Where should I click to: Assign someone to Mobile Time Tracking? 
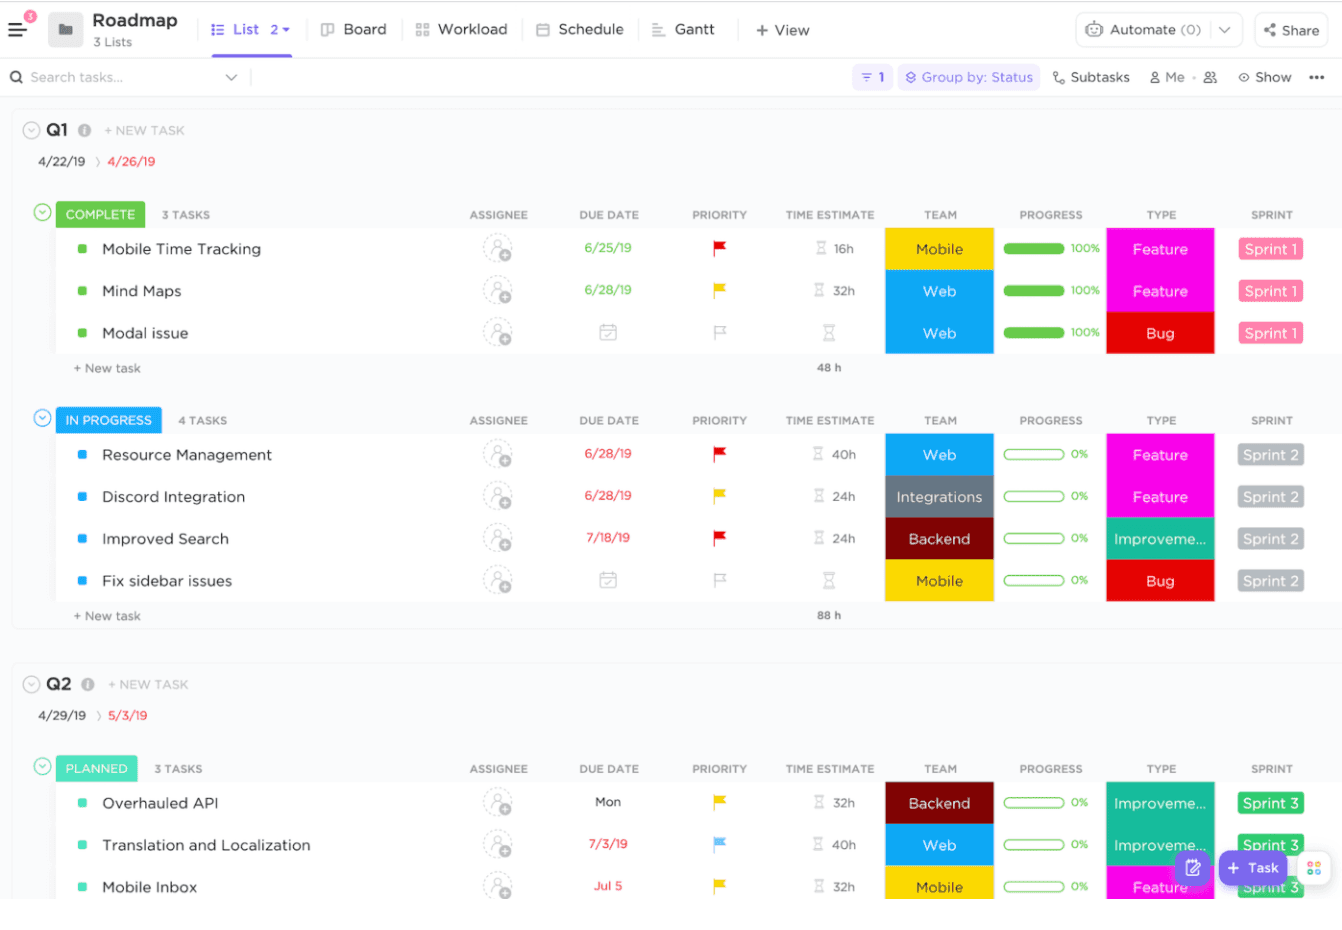click(x=498, y=249)
